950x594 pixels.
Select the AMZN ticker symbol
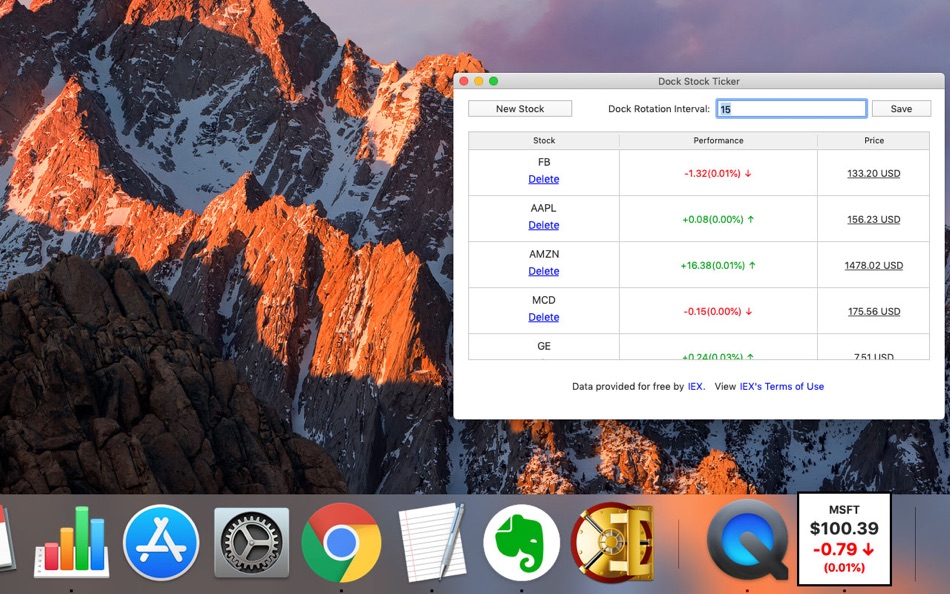544,254
